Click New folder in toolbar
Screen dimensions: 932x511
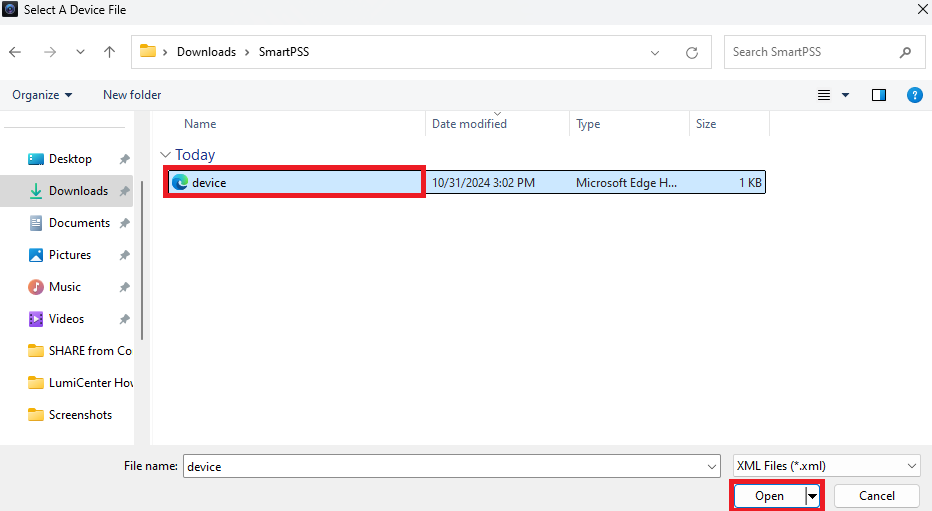[x=132, y=95]
